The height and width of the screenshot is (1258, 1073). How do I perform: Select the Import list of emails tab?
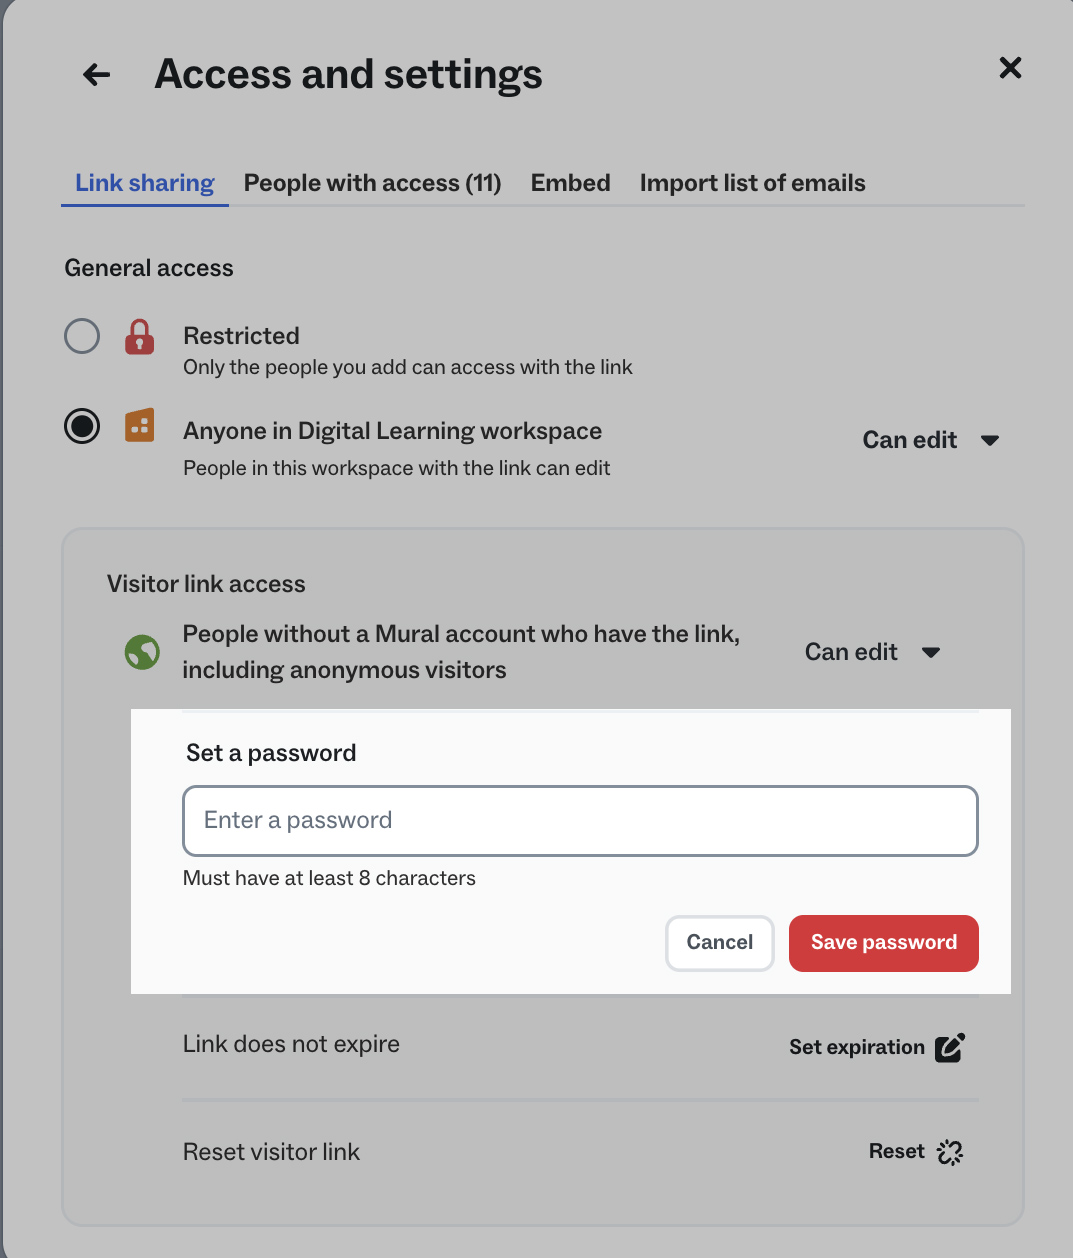coord(752,183)
